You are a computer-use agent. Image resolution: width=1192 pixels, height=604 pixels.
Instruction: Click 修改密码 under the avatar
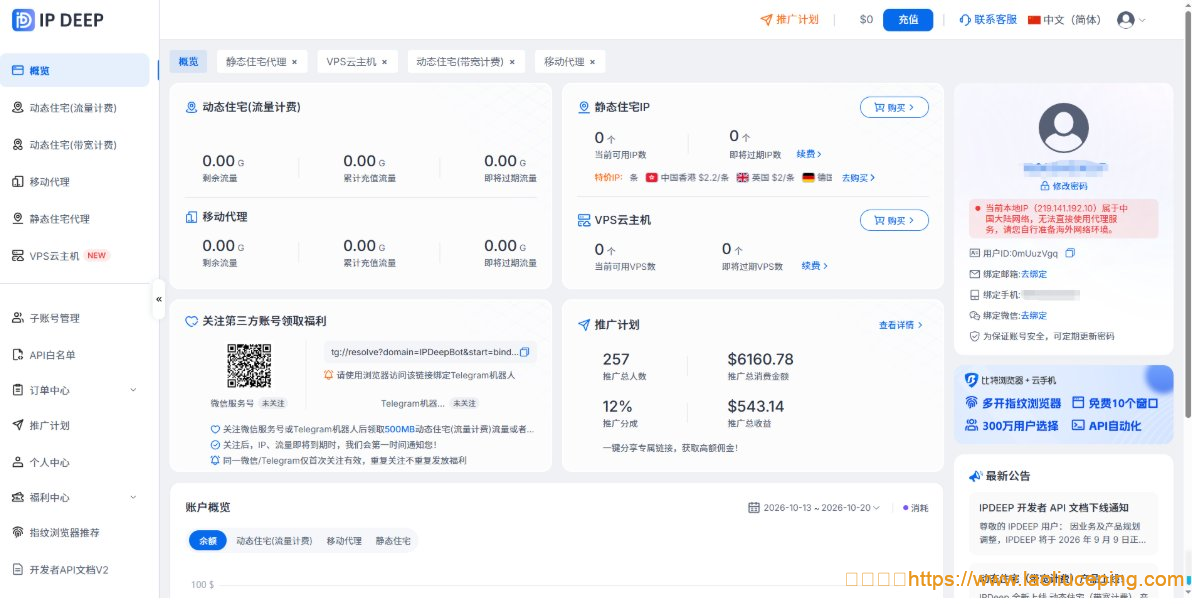click(x=1064, y=186)
